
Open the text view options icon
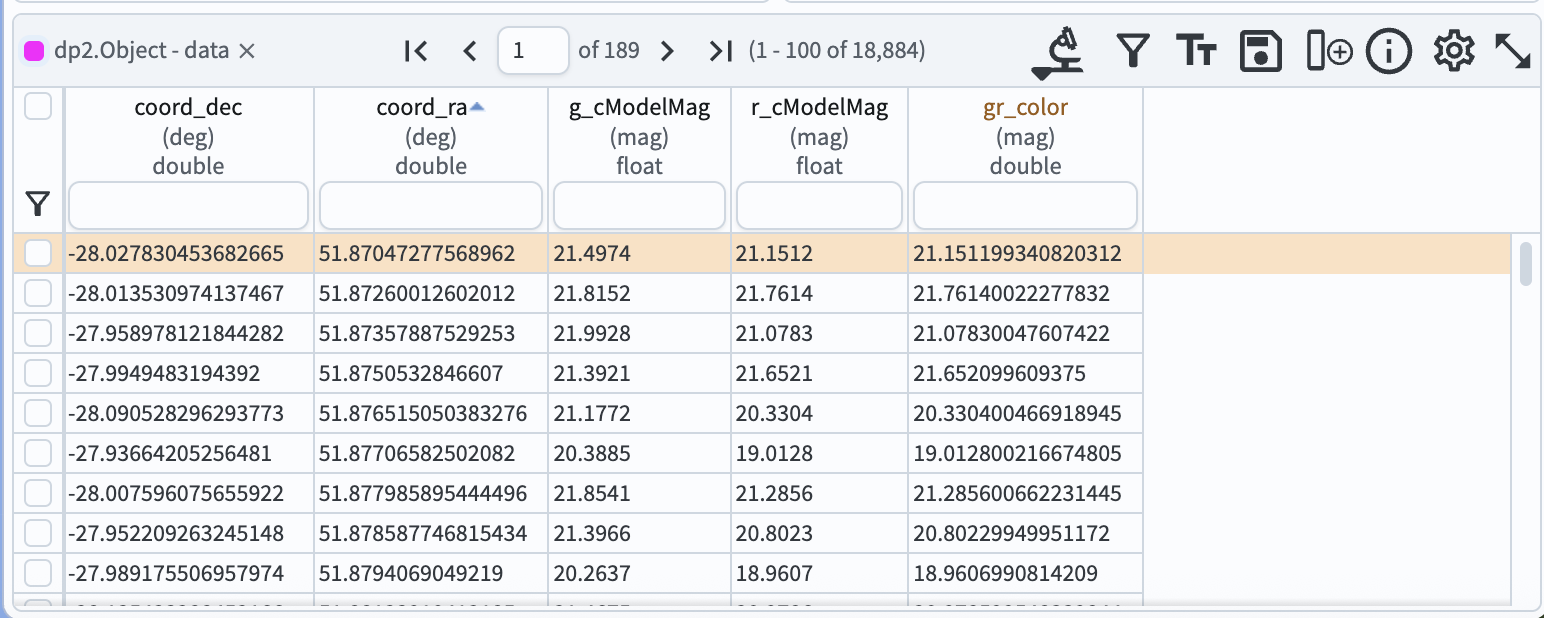(x=1195, y=51)
